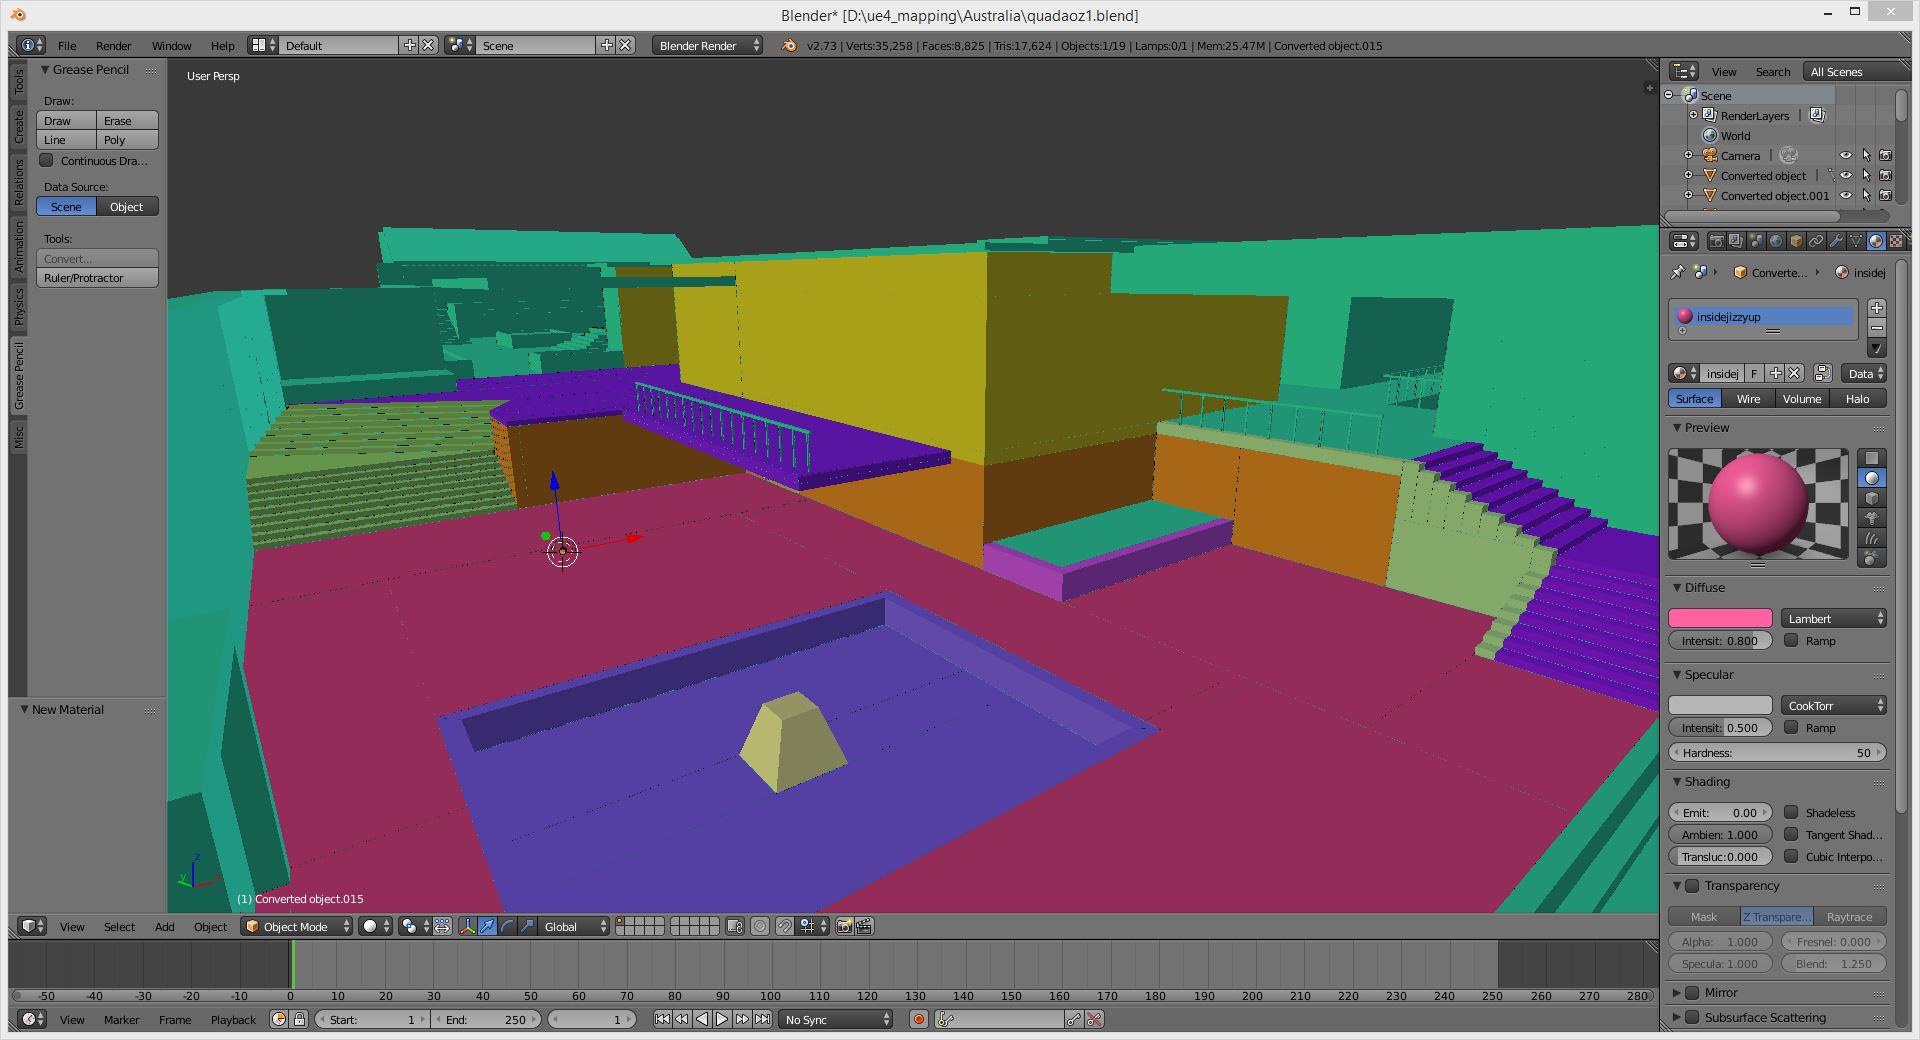The width and height of the screenshot is (1920, 1040).
Task: Open the Blender Render engine dropdown
Action: [x=707, y=45]
